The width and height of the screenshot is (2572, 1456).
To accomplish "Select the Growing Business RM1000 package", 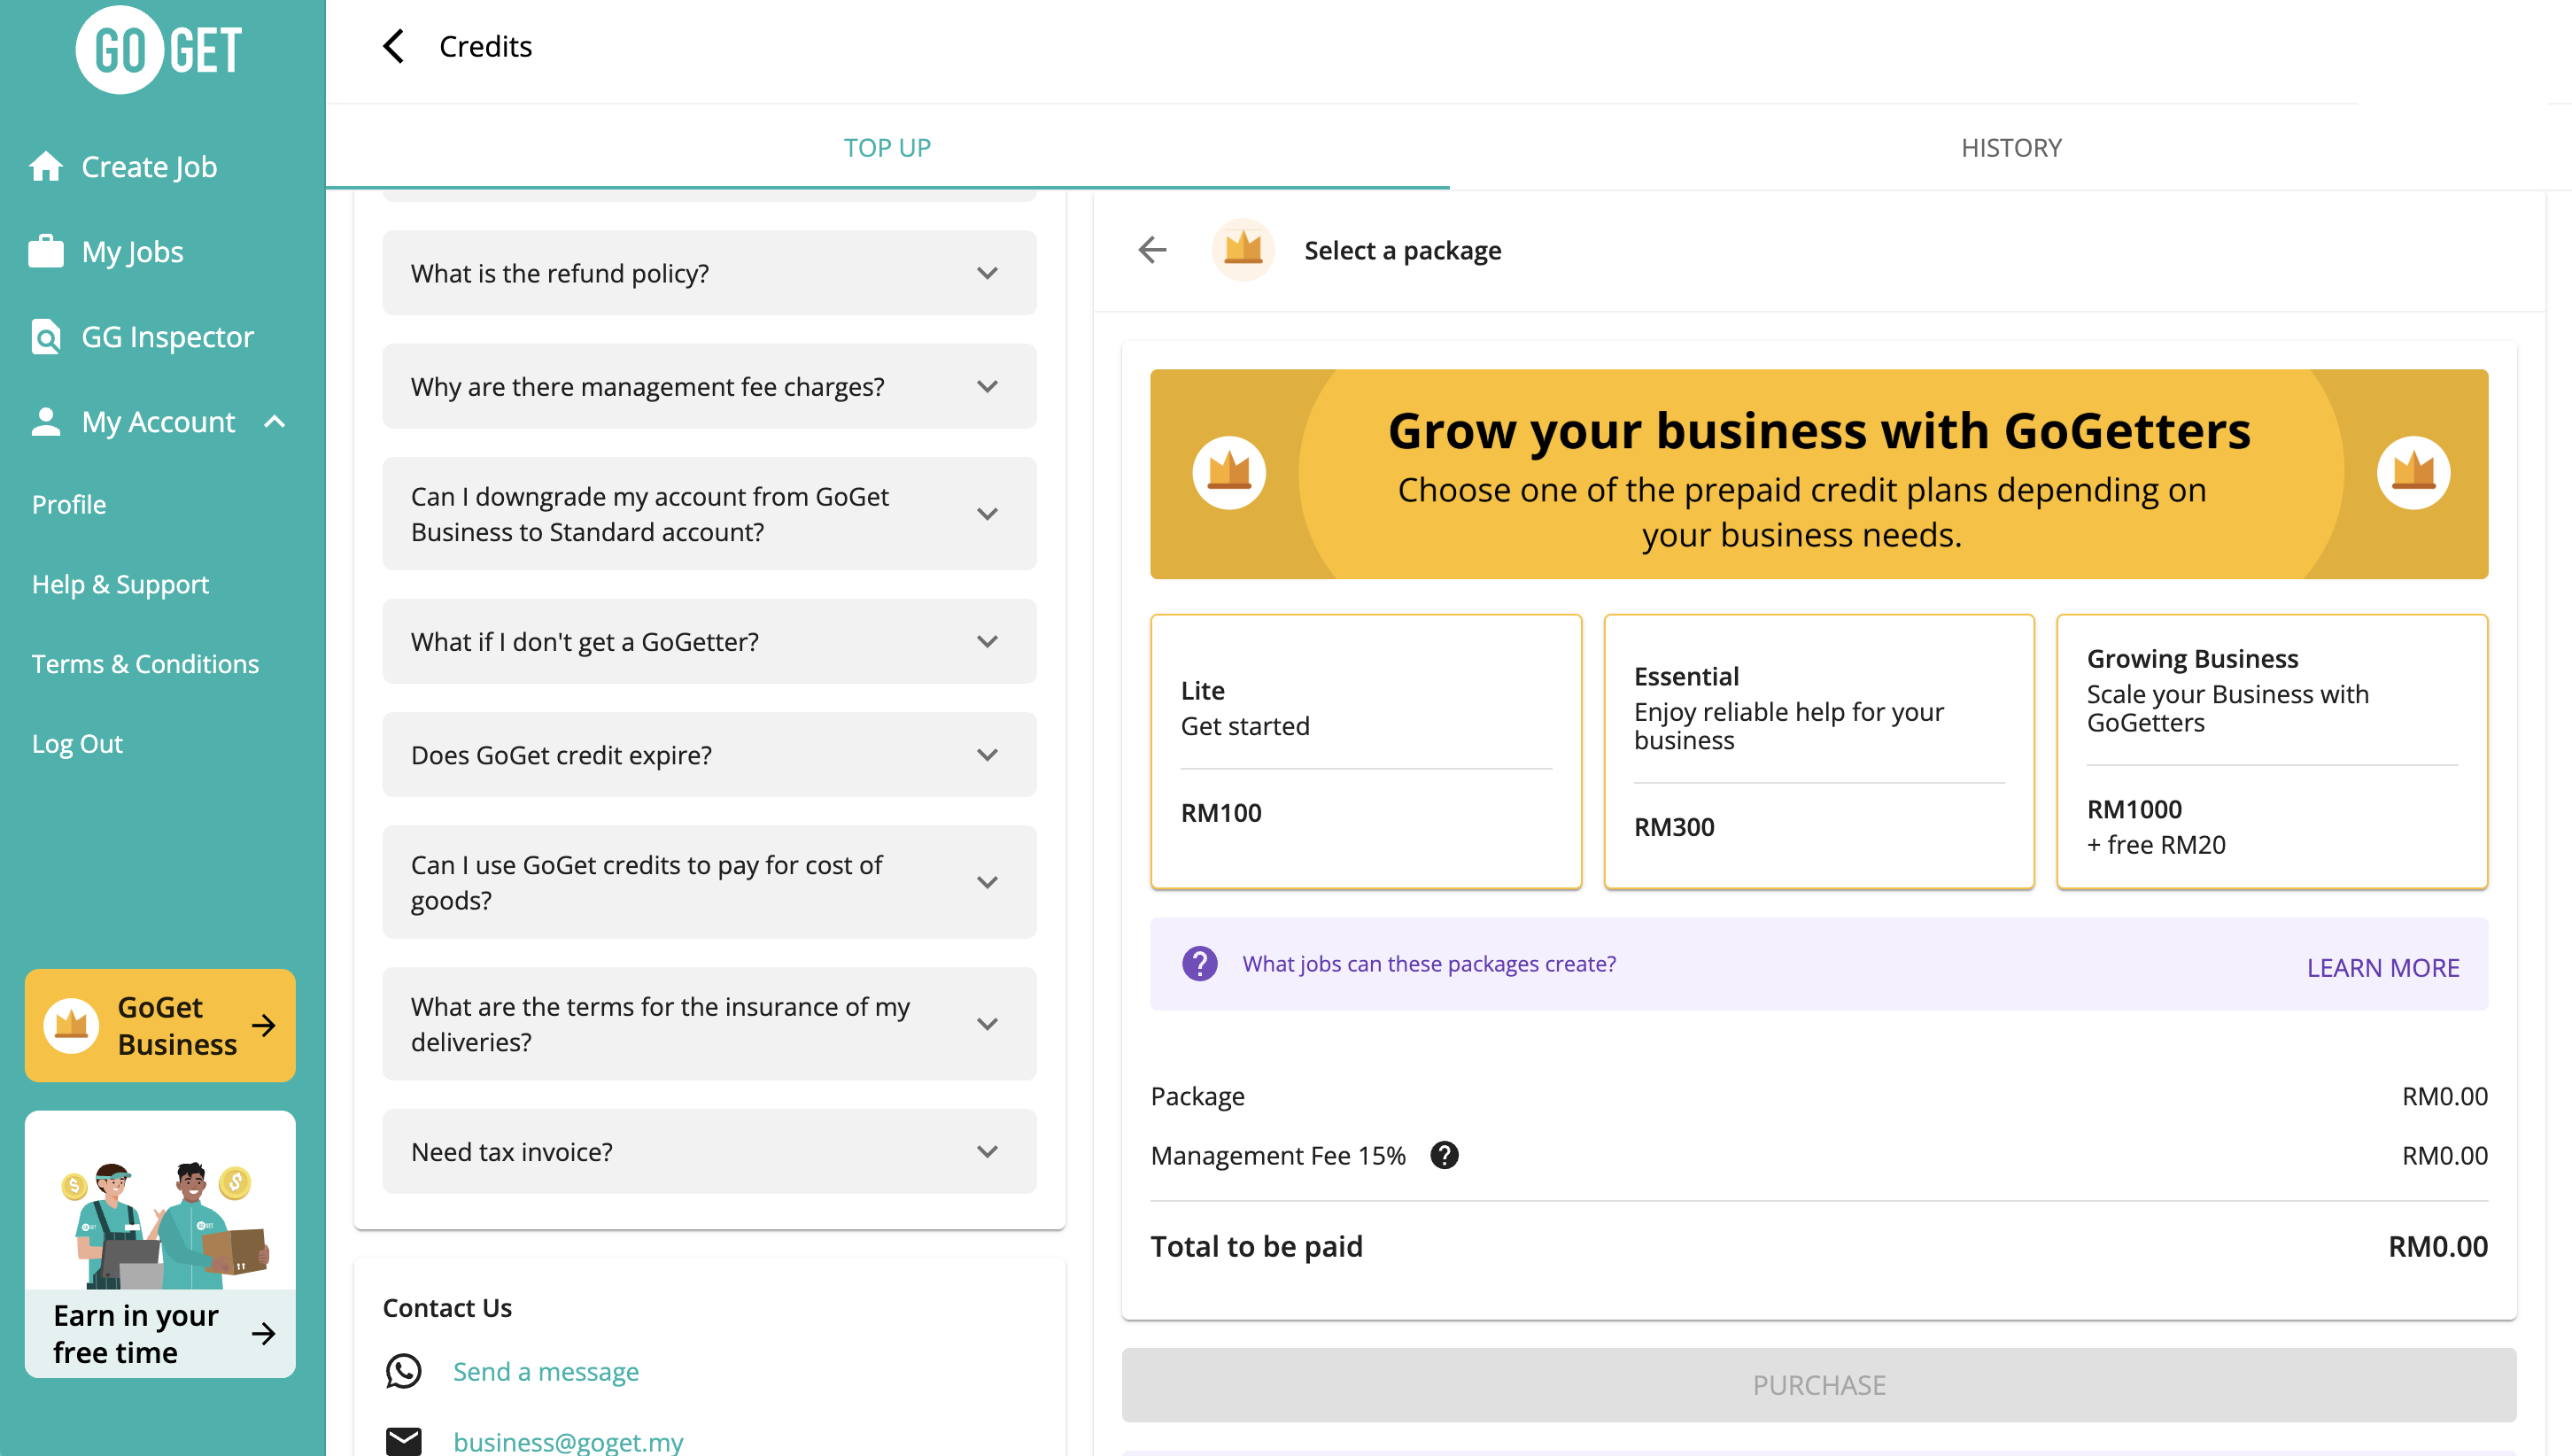I will pos(2272,751).
